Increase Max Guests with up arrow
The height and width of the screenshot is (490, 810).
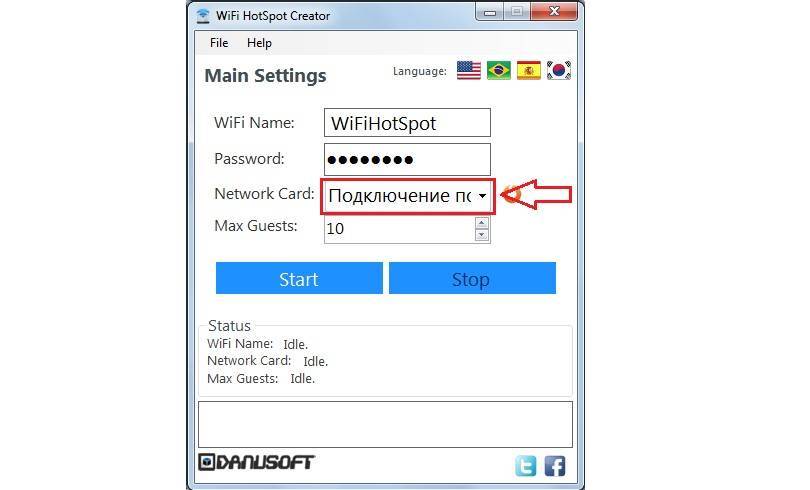(481, 223)
